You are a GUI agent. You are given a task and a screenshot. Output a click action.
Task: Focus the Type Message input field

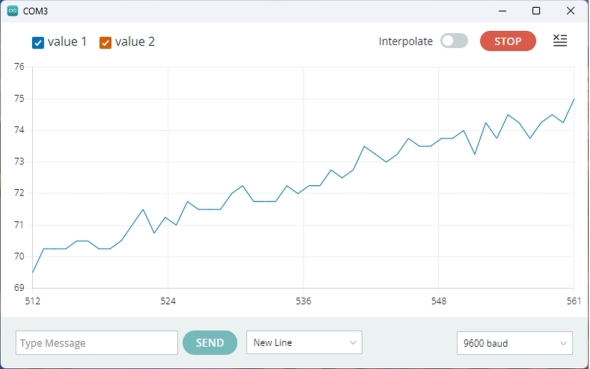point(97,343)
